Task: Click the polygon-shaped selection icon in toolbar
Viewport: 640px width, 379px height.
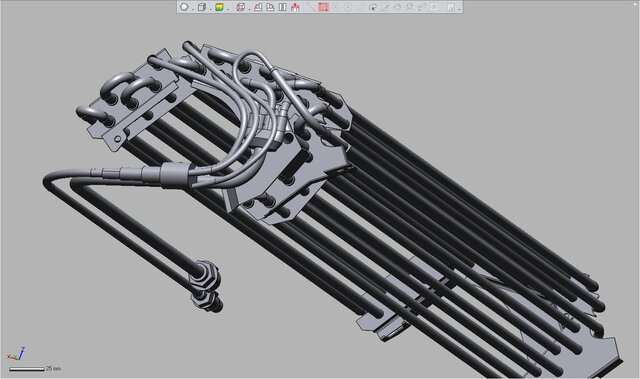Action: [184, 7]
